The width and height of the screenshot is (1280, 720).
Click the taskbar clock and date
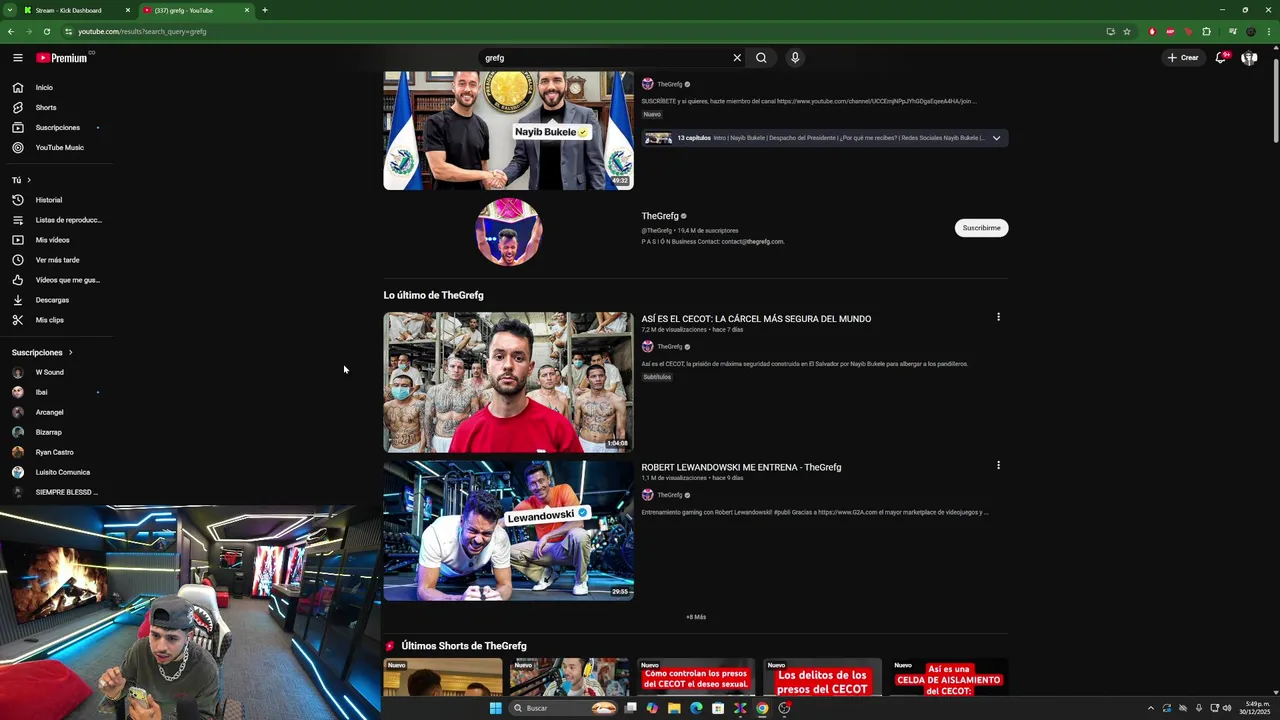(1257, 708)
